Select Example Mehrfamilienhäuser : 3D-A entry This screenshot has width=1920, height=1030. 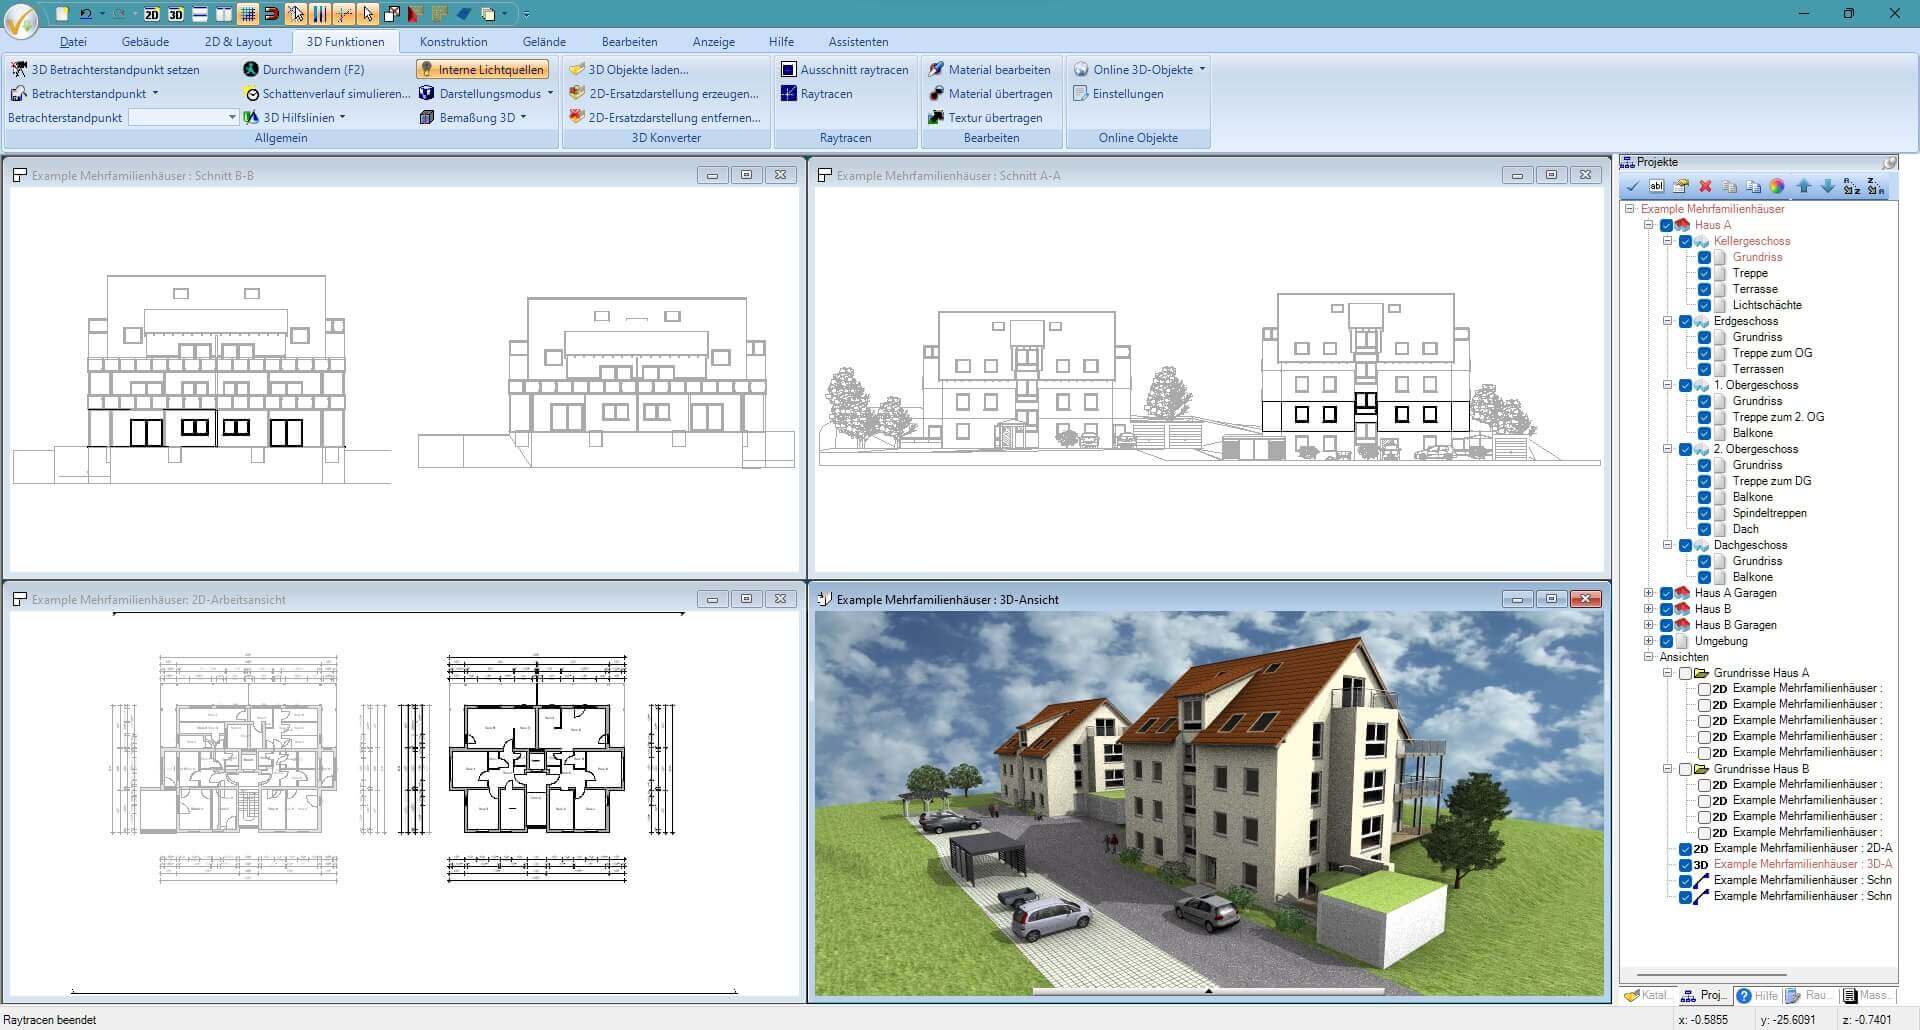(1800, 864)
